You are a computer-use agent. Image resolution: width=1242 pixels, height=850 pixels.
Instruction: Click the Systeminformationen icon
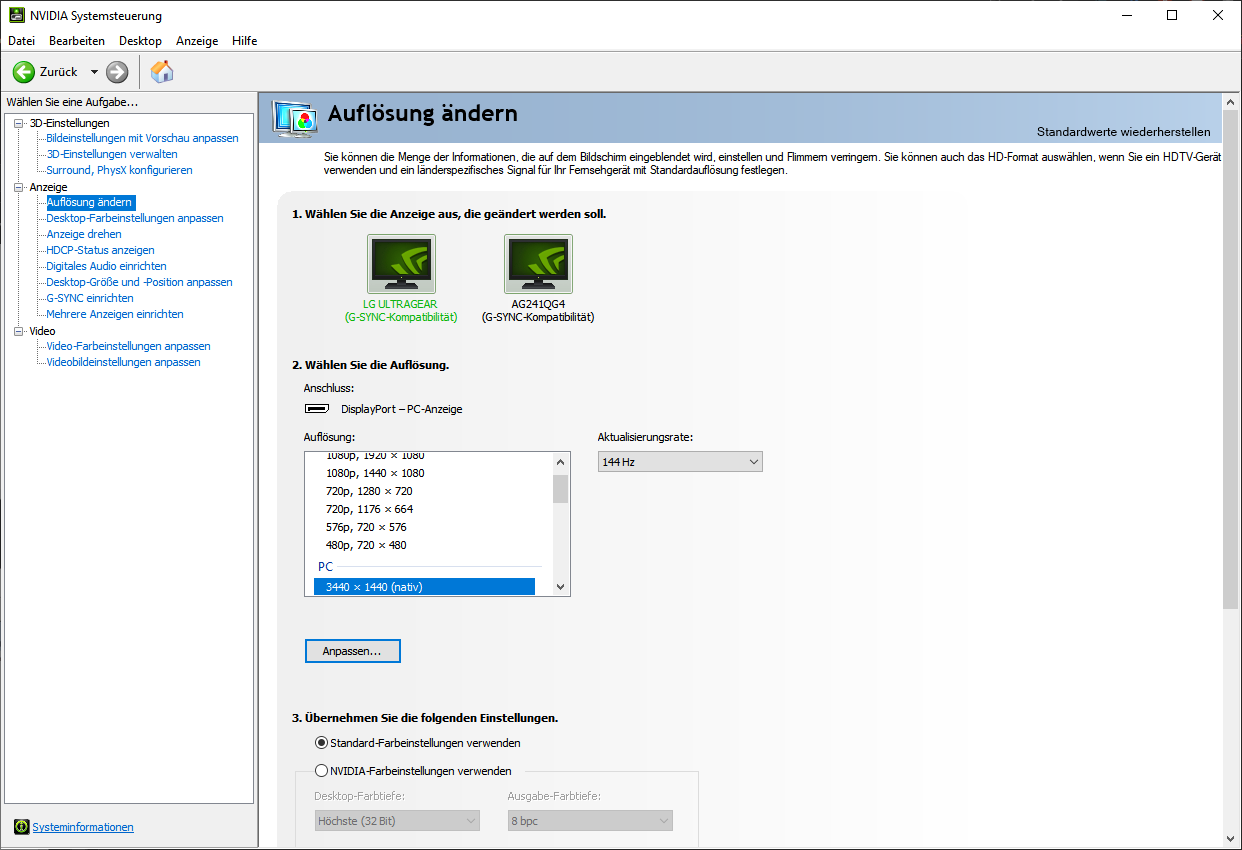pyautogui.click(x=22, y=827)
